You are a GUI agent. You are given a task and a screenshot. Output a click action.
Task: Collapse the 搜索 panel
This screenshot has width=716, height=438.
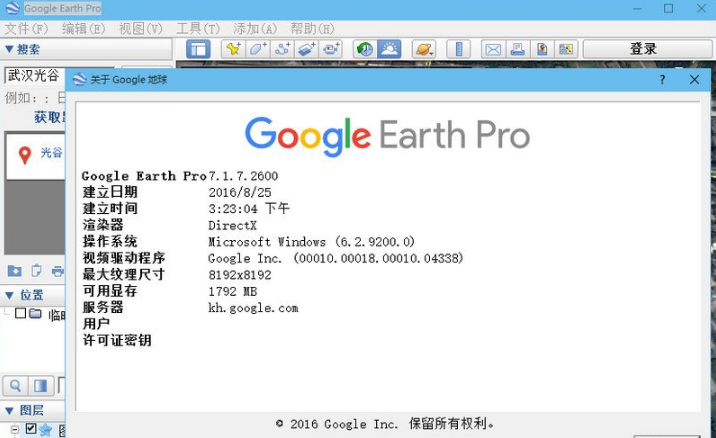9,49
